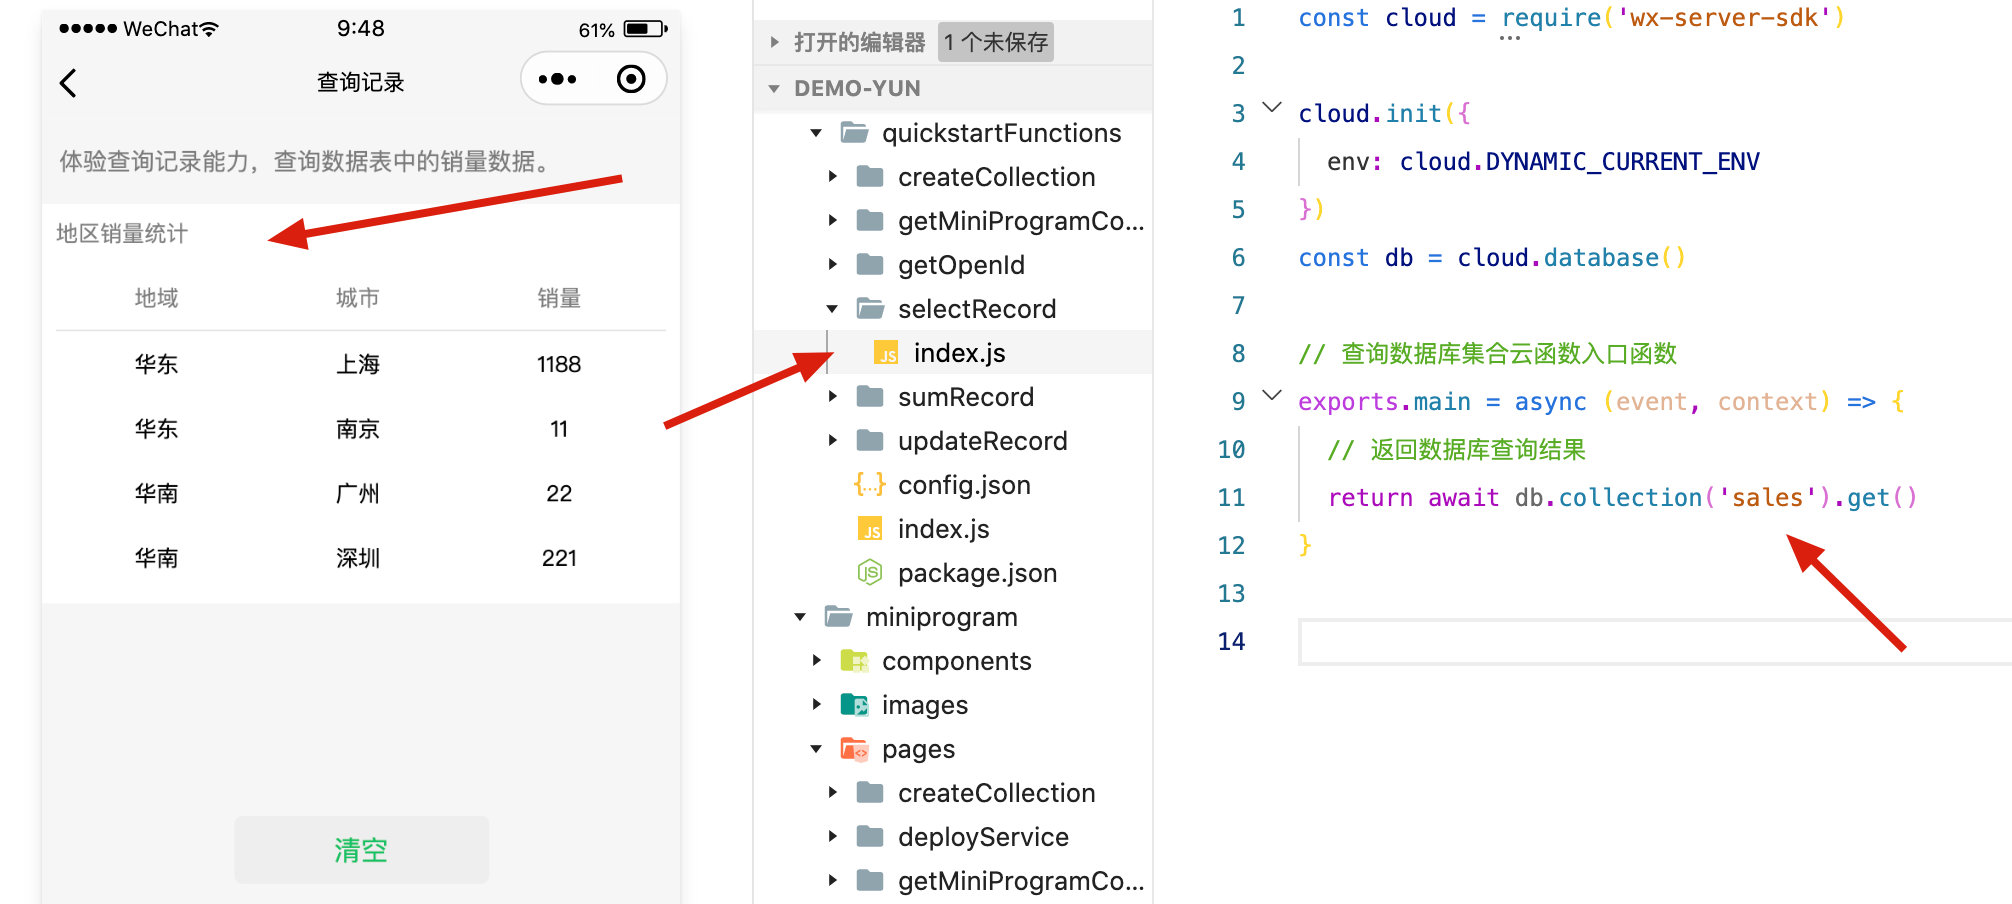The image size is (2012, 904).
Task: Click the images folder icon
Action: tap(854, 704)
